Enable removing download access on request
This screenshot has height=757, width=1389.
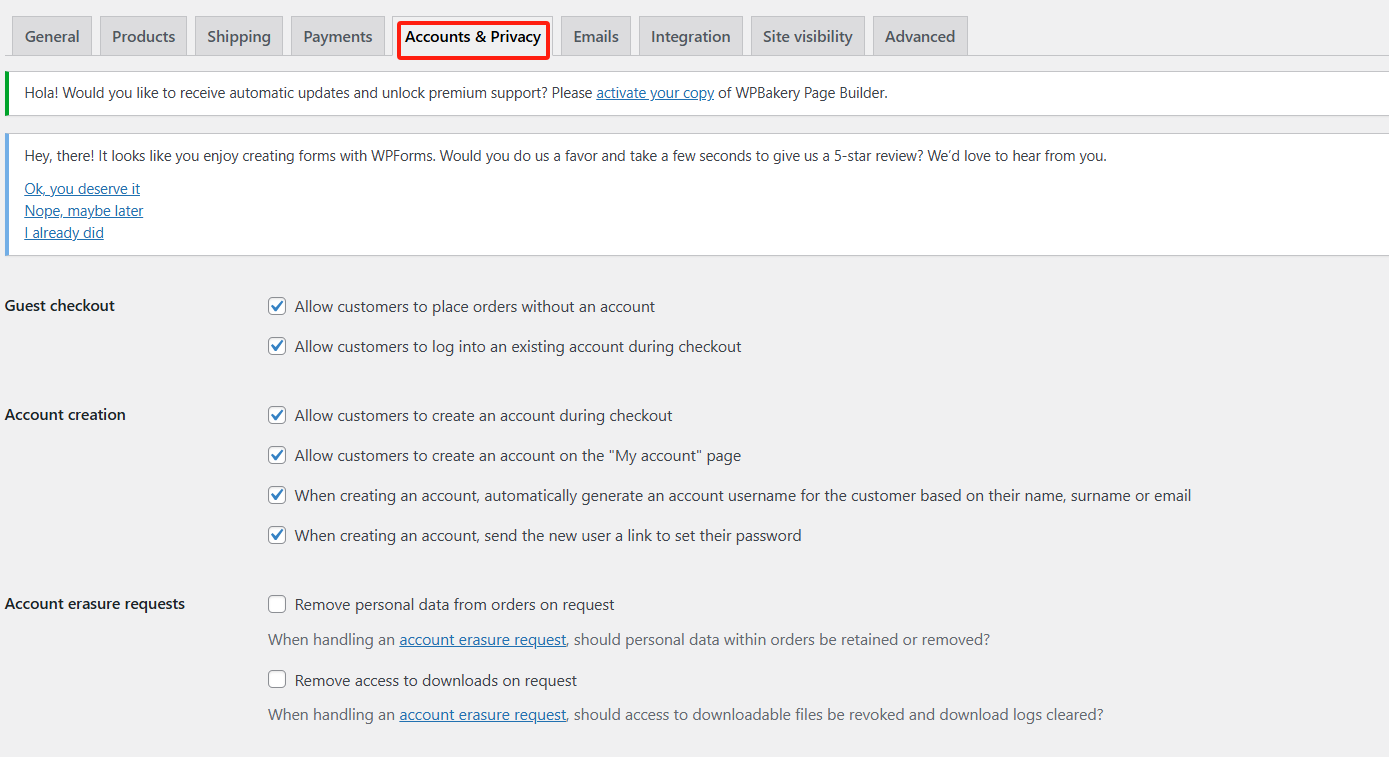277,679
